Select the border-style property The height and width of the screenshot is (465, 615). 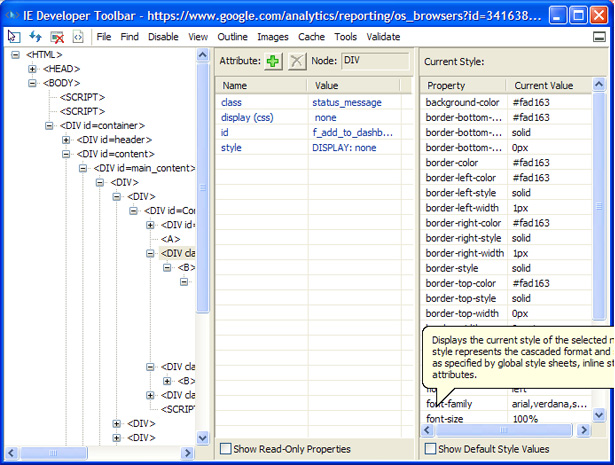pyautogui.click(x=452, y=269)
